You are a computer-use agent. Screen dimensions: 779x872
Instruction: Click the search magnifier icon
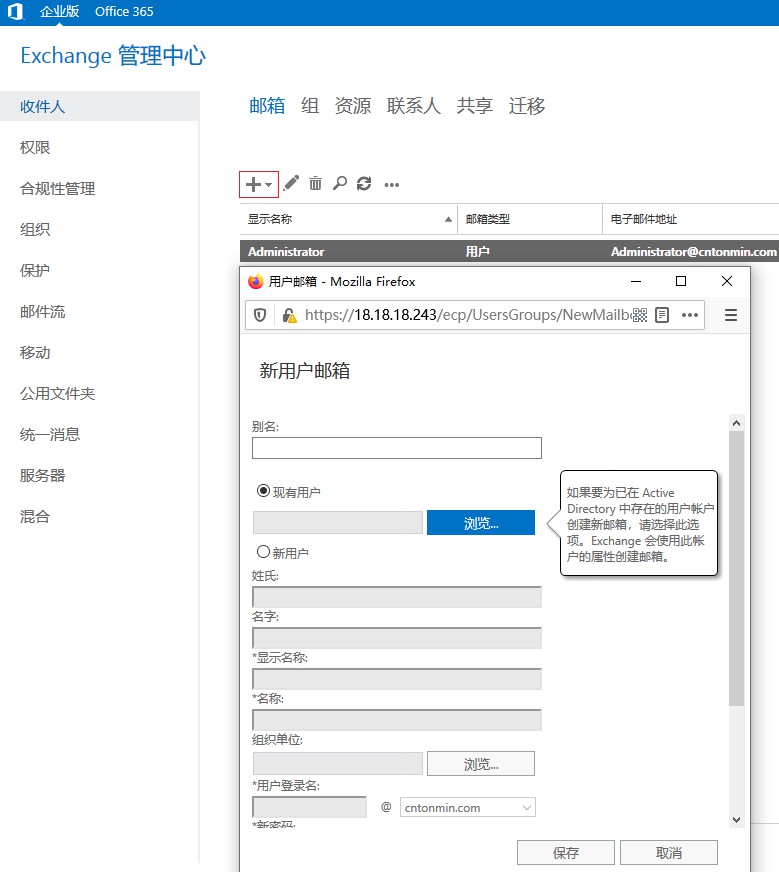340,183
